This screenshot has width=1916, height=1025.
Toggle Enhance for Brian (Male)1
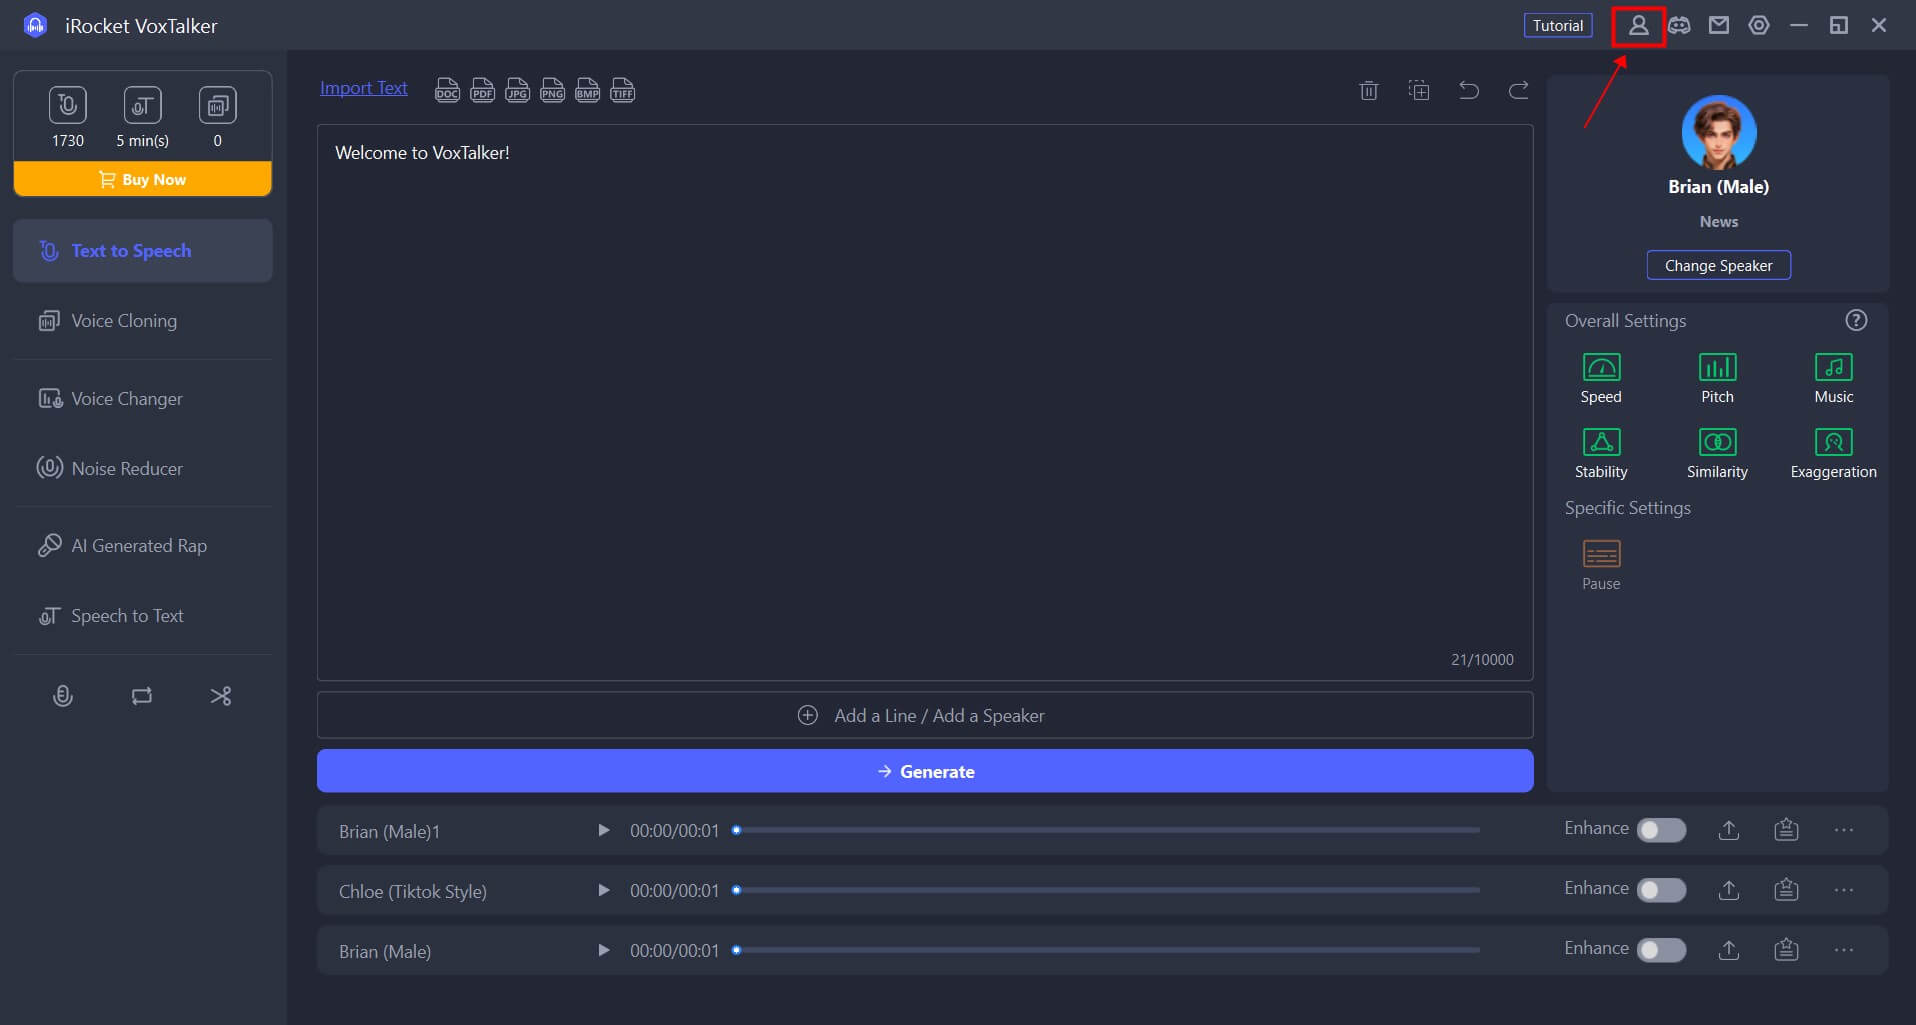click(1661, 830)
